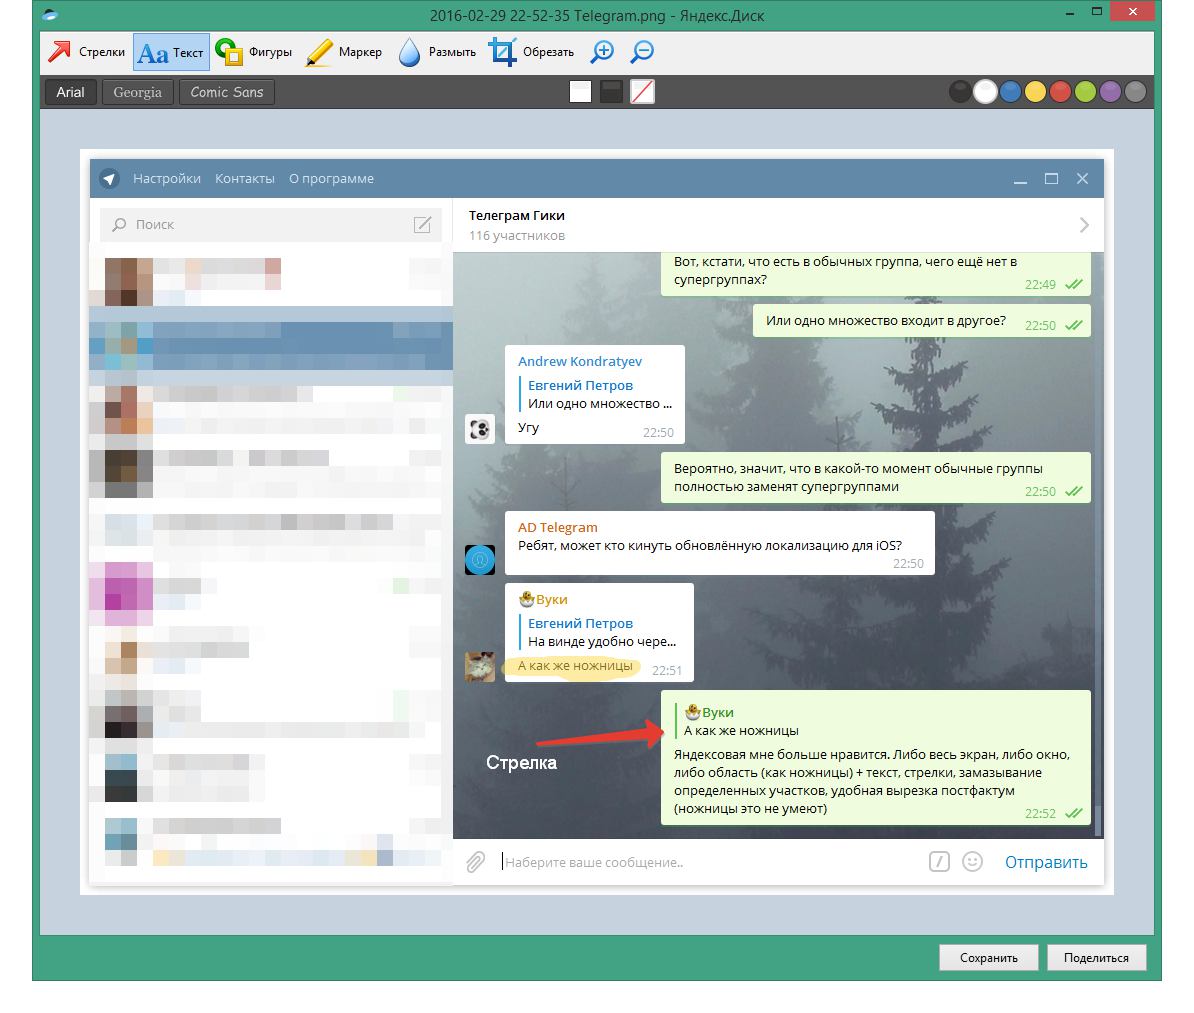Screen dimensions: 1194x1013
Task: Open О программе menu in Telegram
Action: click(331, 178)
